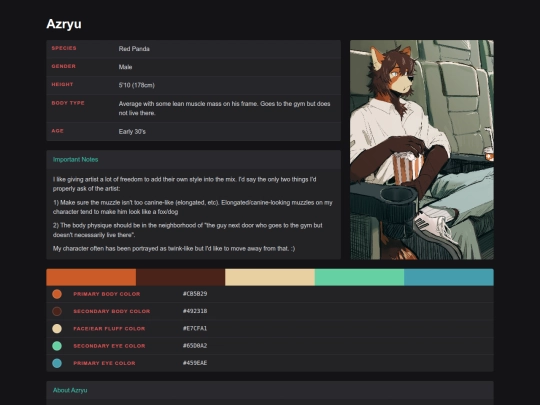The image size is (540, 405).
Task: Click the Height label
Action: (62, 84)
